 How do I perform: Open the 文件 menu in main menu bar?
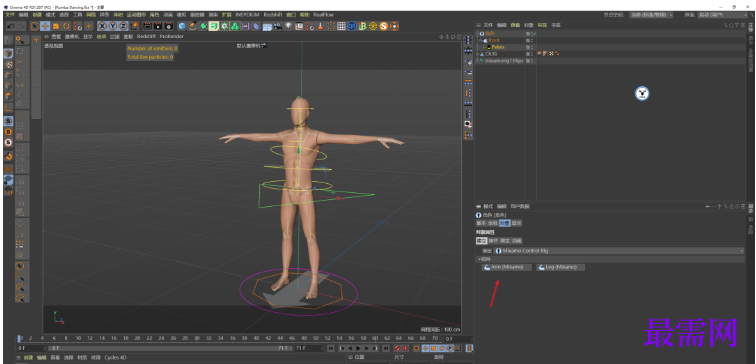[x=10, y=15]
